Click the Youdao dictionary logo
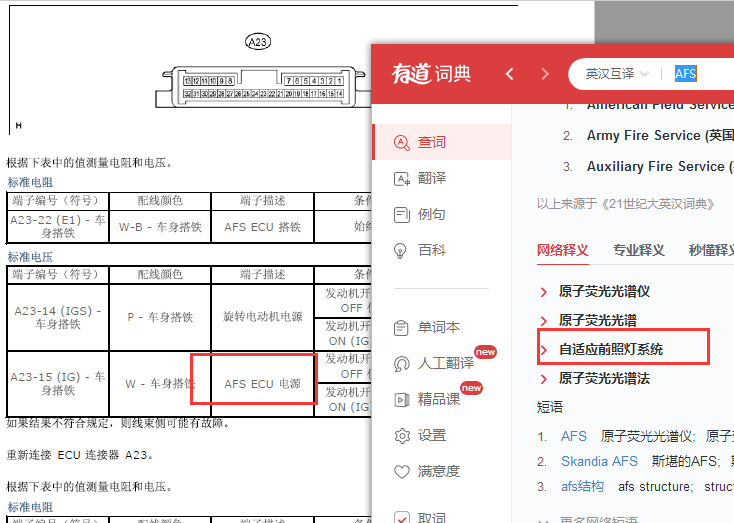Screen dimensions: 734x523 [x=431, y=74]
